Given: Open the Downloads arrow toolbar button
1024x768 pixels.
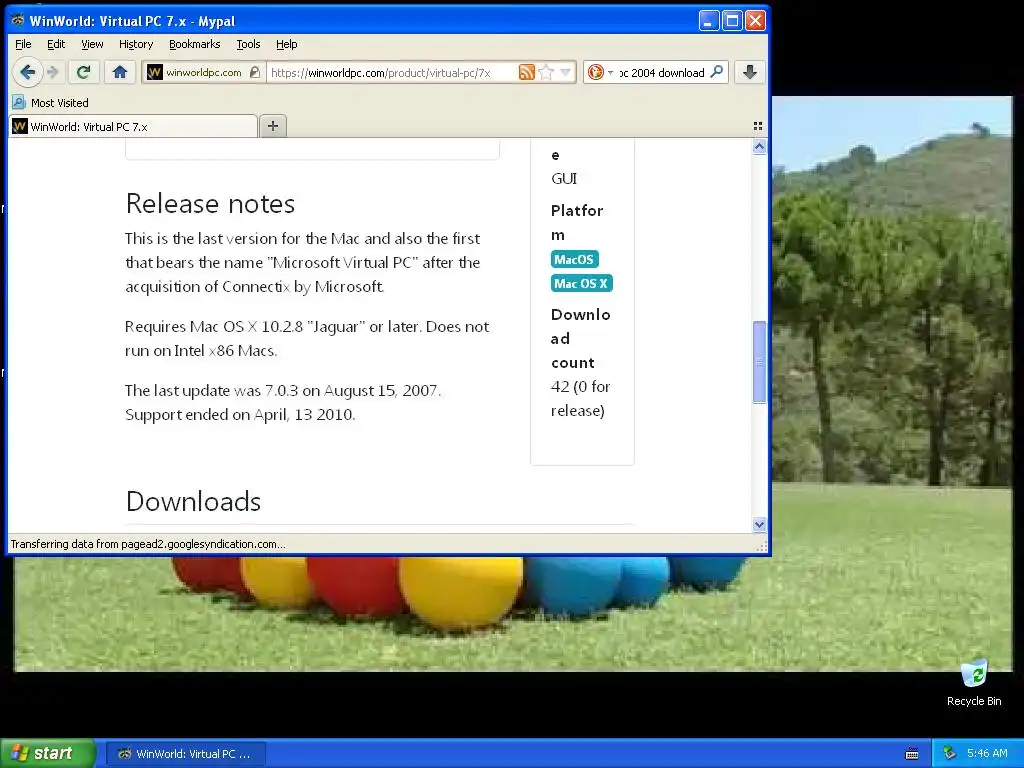Looking at the screenshot, I should pos(750,72).
